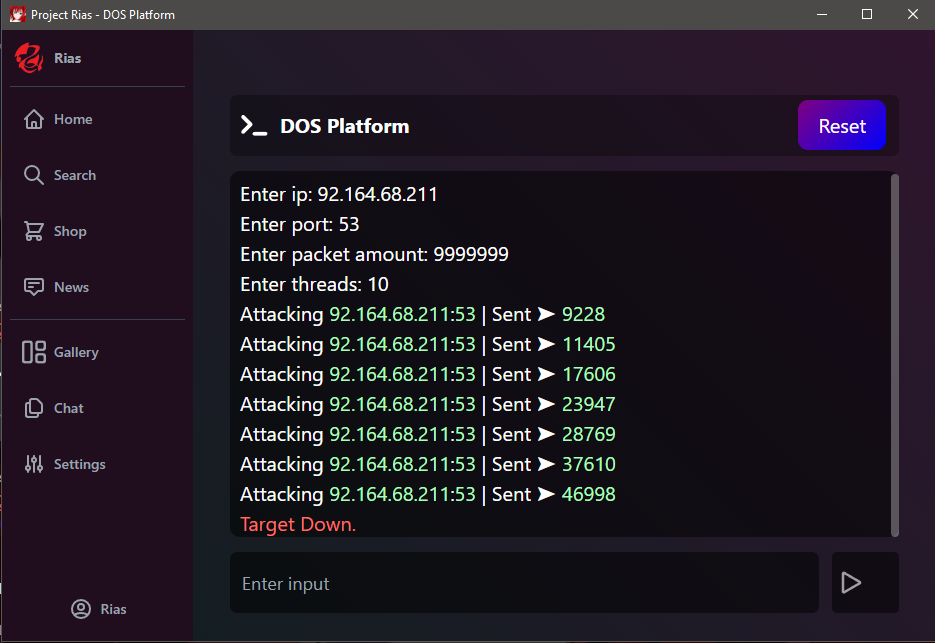Open the Chat icon in sidebar
The width and height of the screenshot is (935, 643).
34,408
